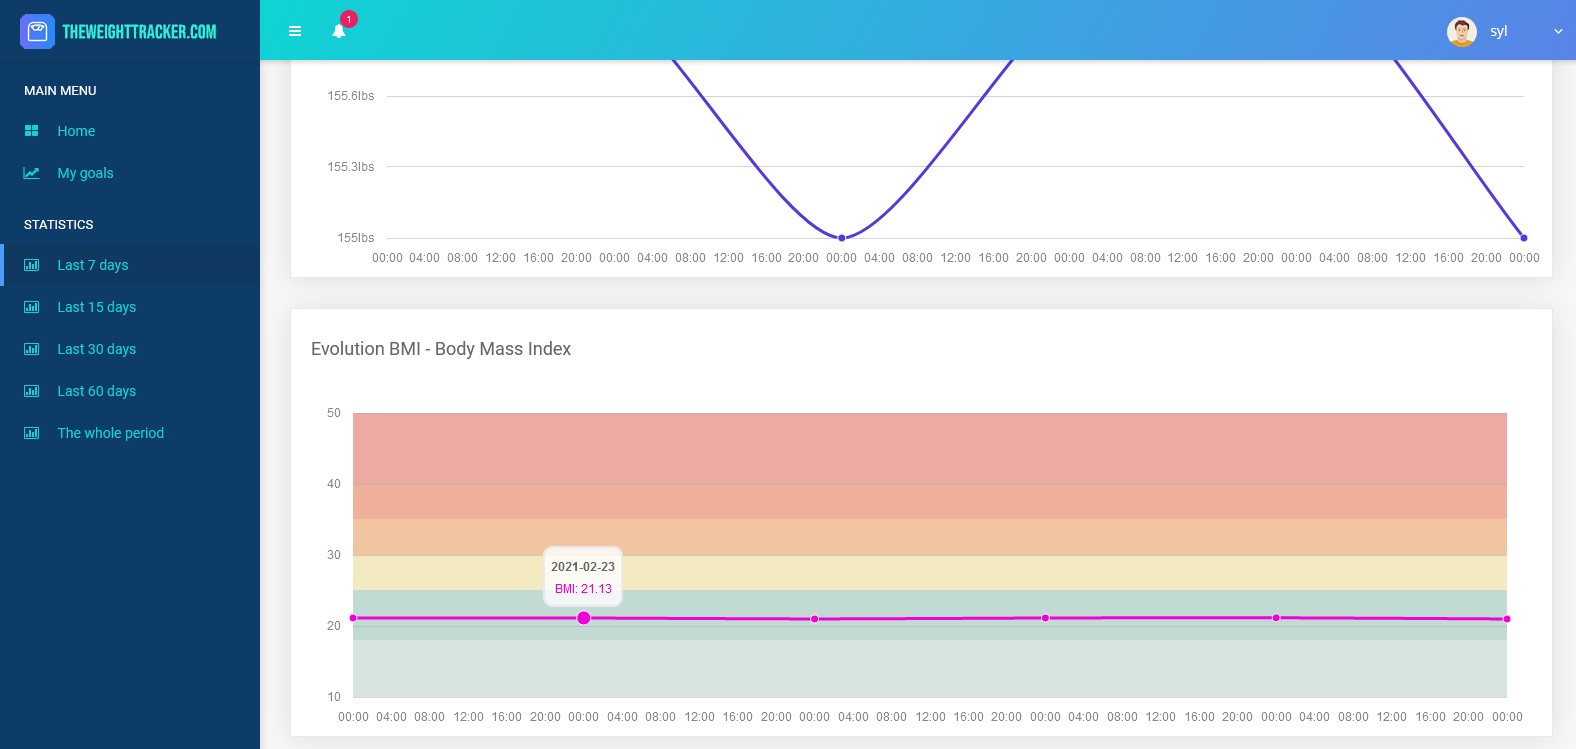1576x749 pixels.
Task: Click the lowest weight point at 155lbs
Action: (842, 238)
